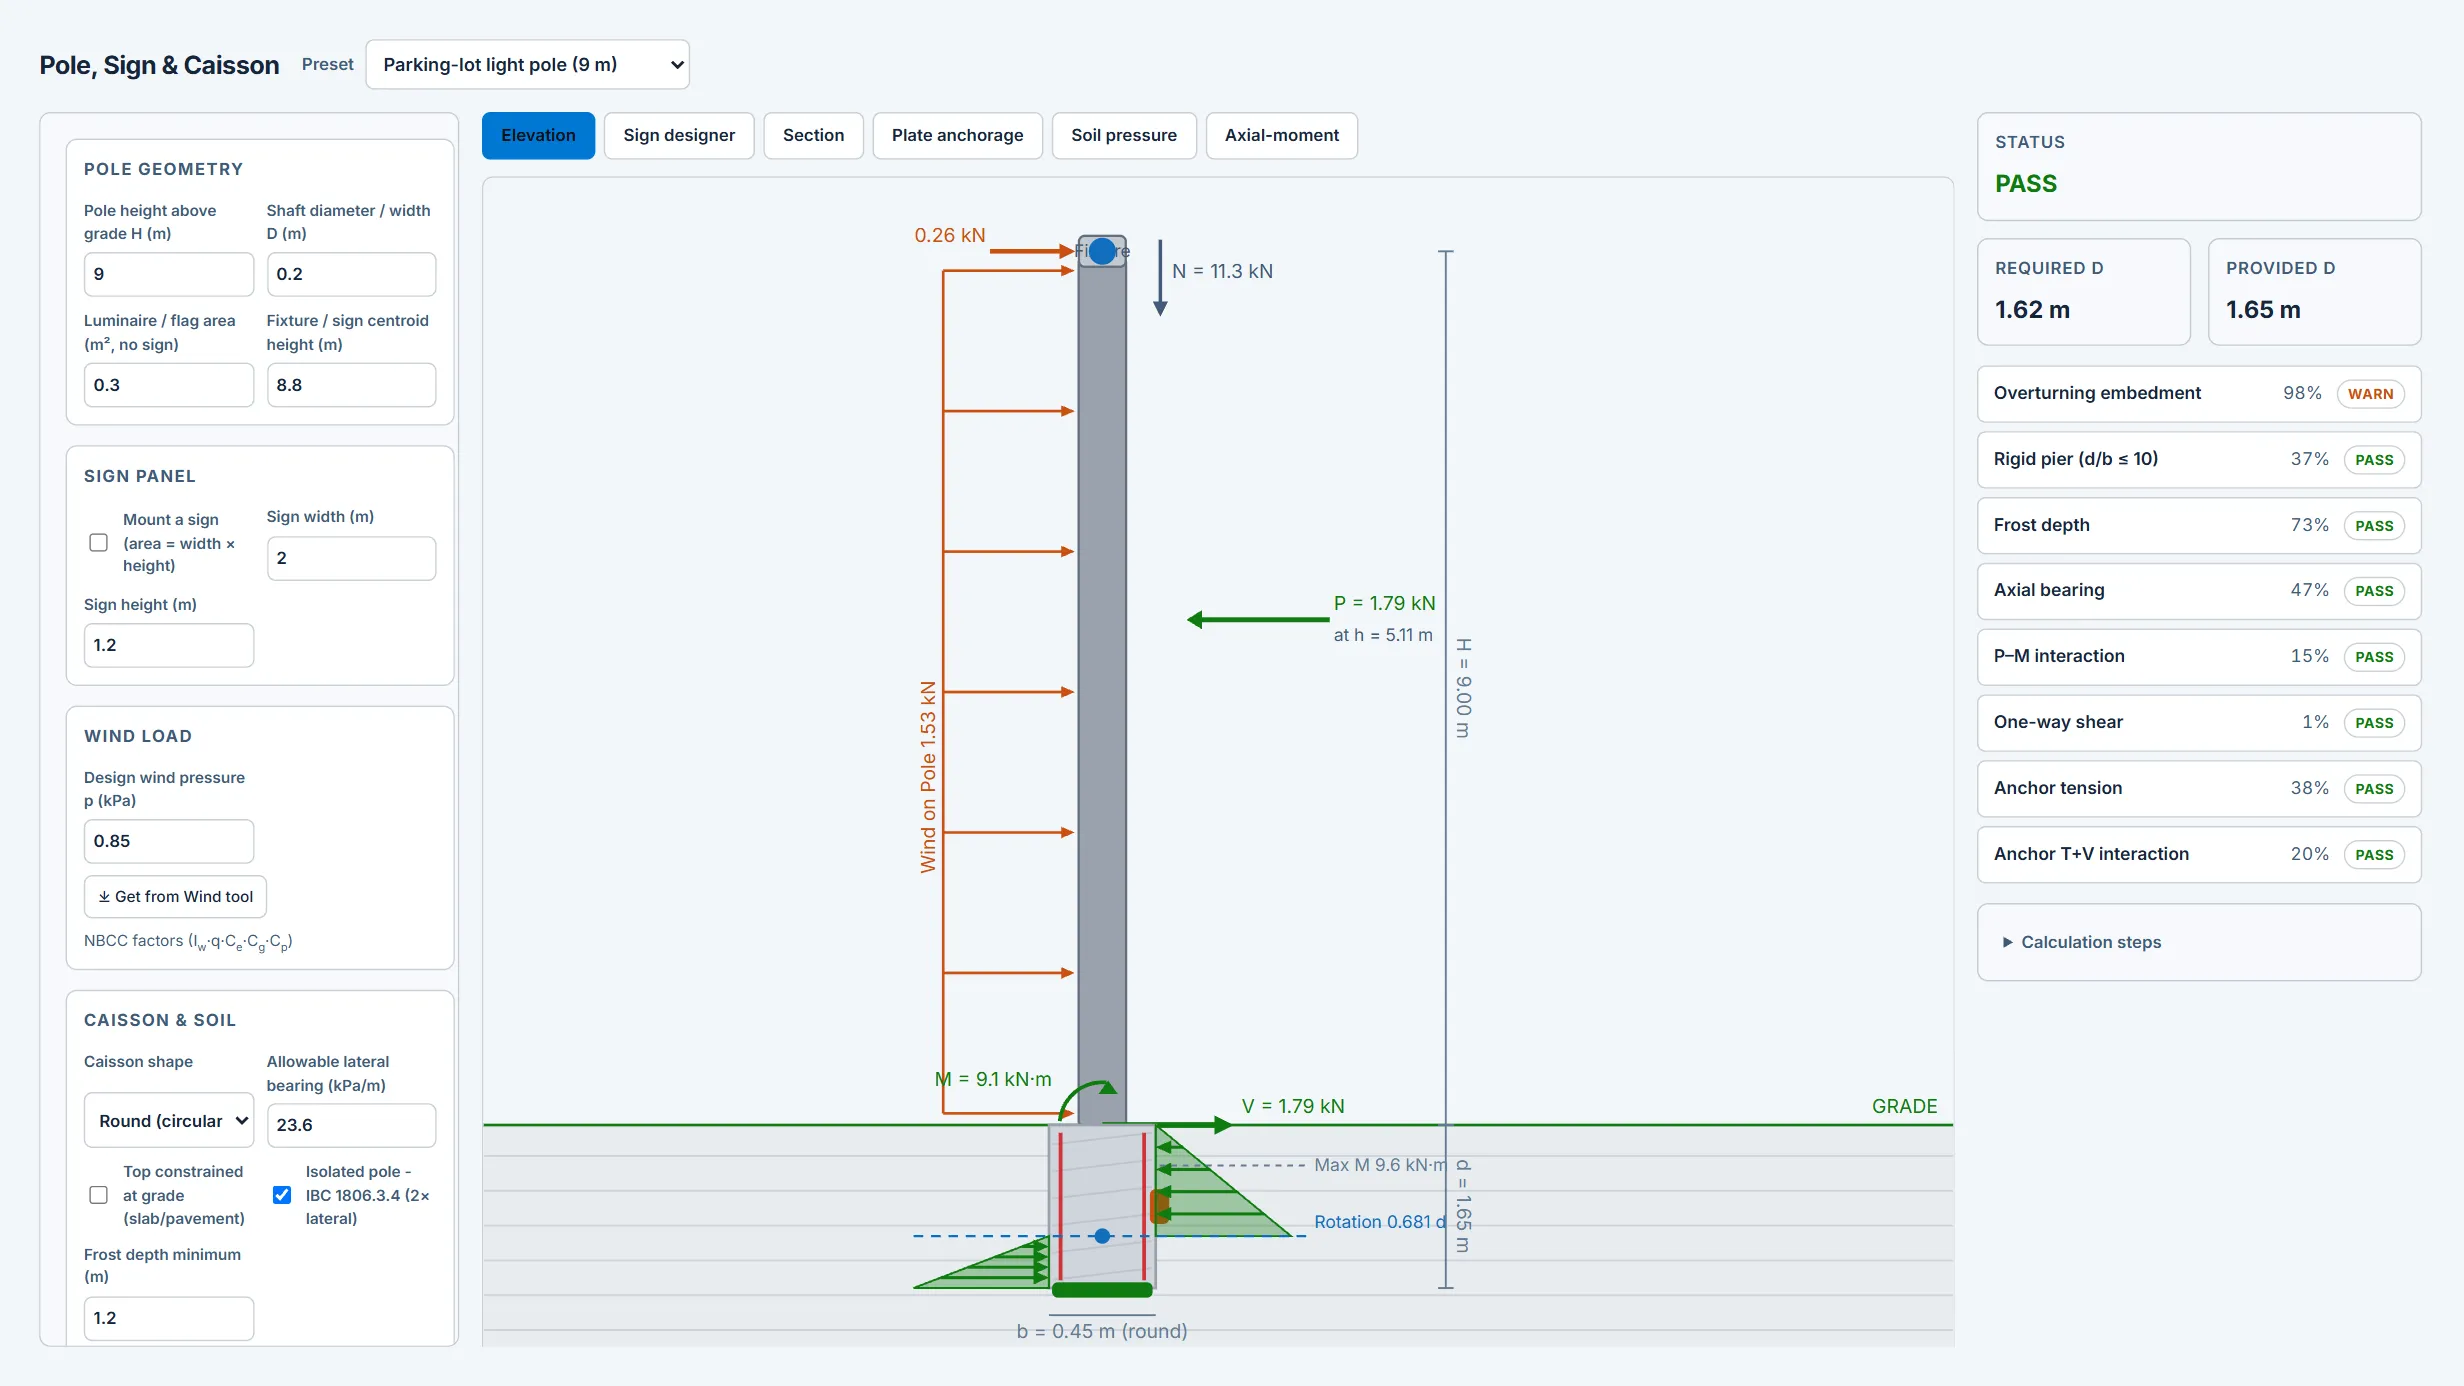Enable the Mount a sign checkbox
This screenshot has width=2464, height=1386.
pos(98,543)
